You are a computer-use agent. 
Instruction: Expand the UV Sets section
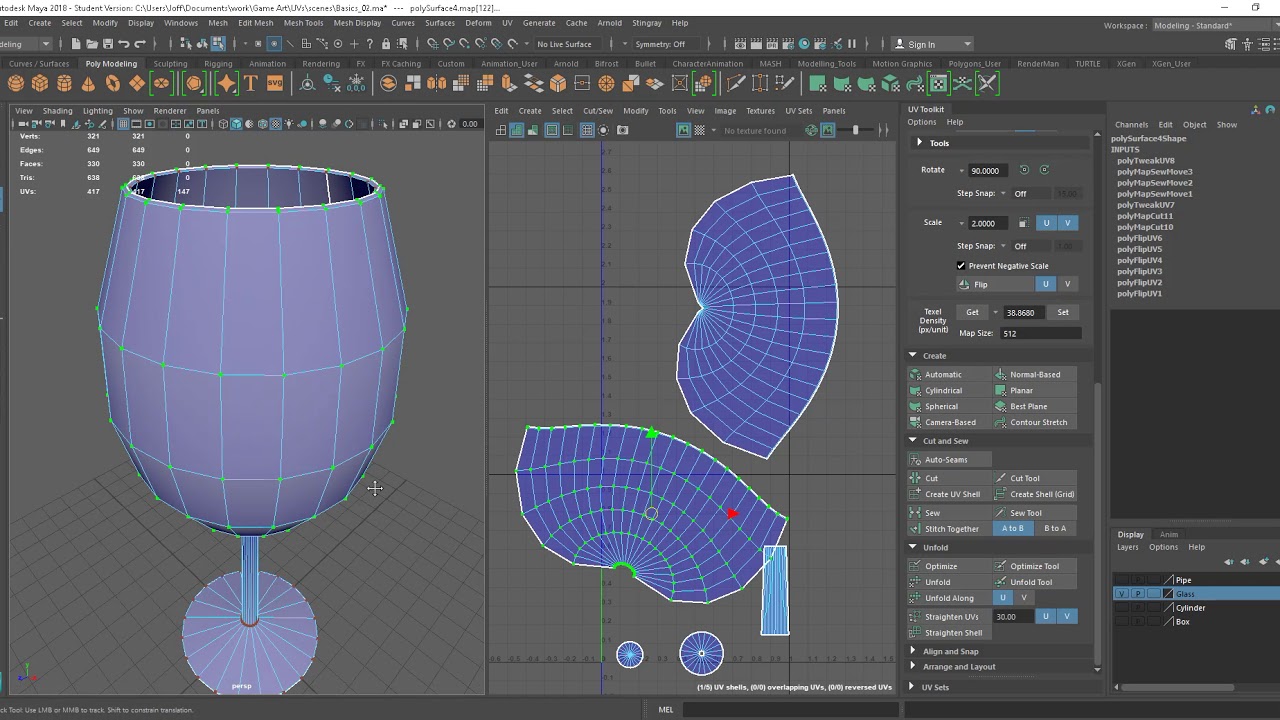(911, 688)
